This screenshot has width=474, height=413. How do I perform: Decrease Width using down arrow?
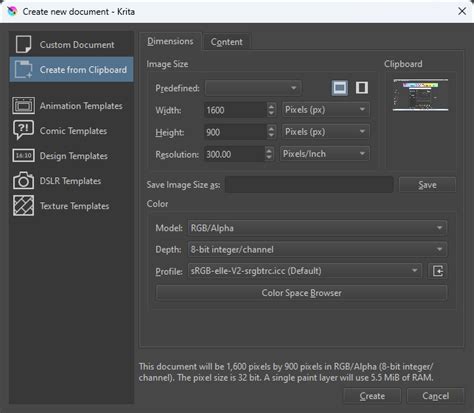[x=271, y=114]
